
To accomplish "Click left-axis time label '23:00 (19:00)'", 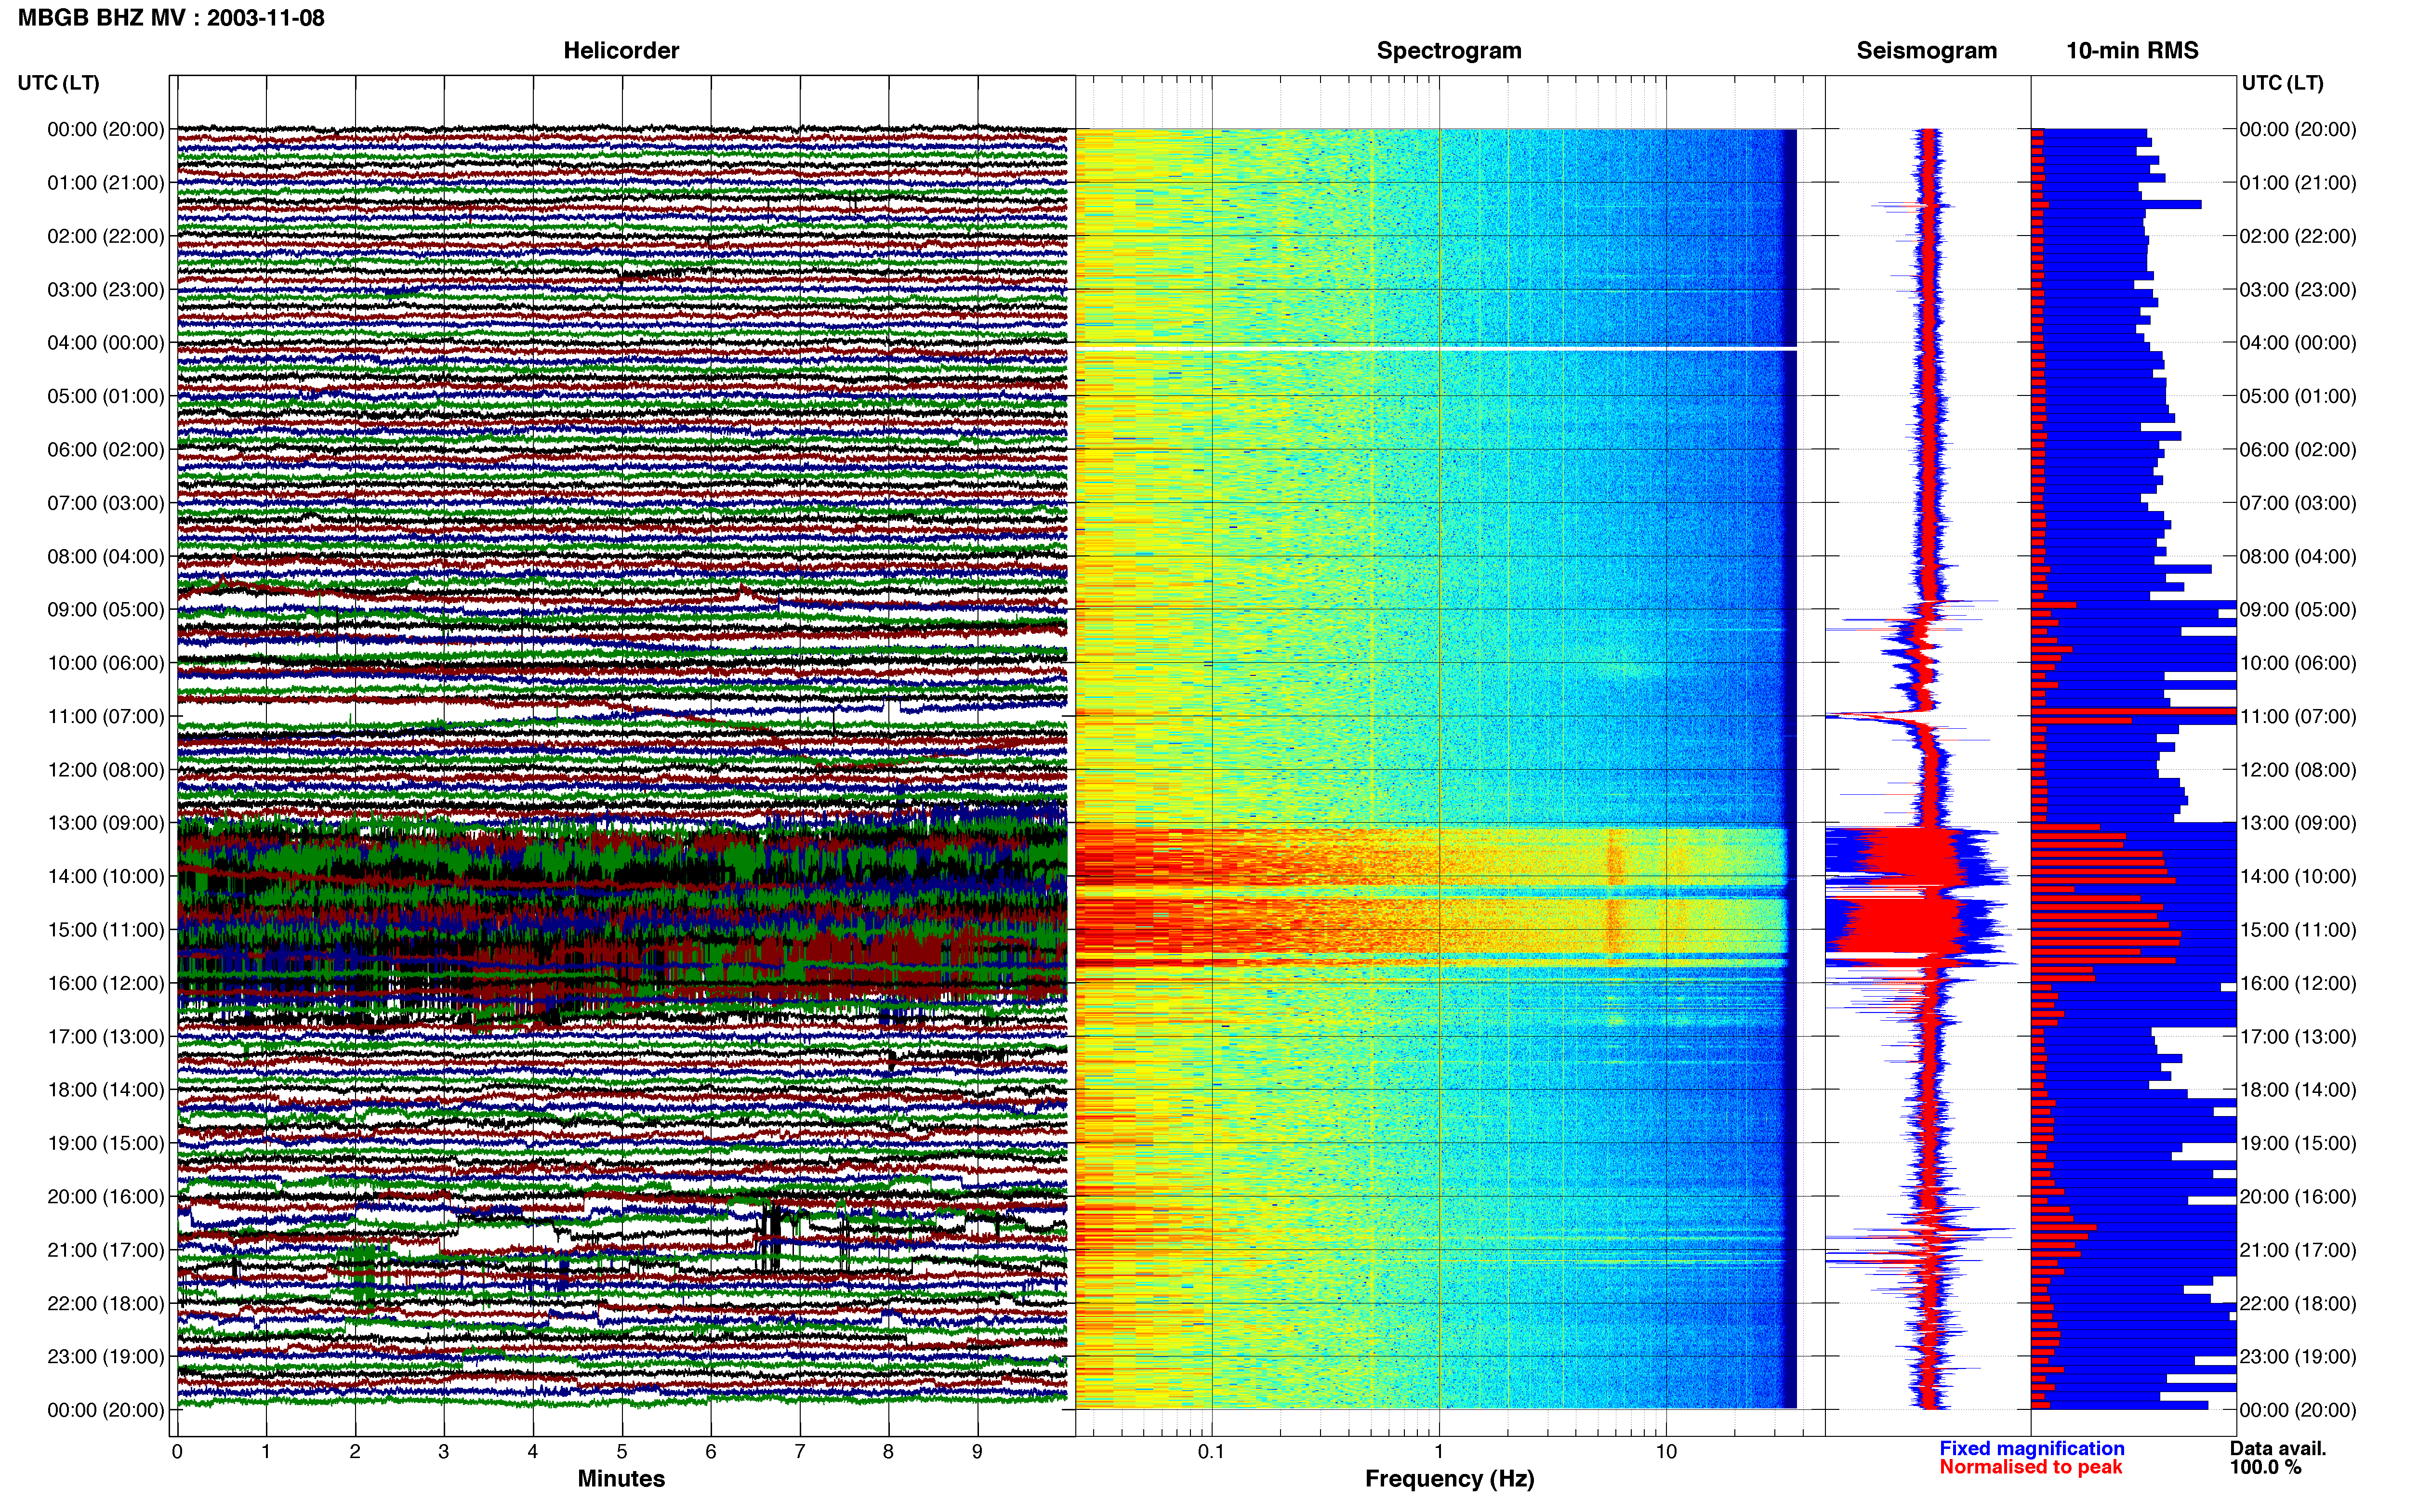I will (106, 1357).
